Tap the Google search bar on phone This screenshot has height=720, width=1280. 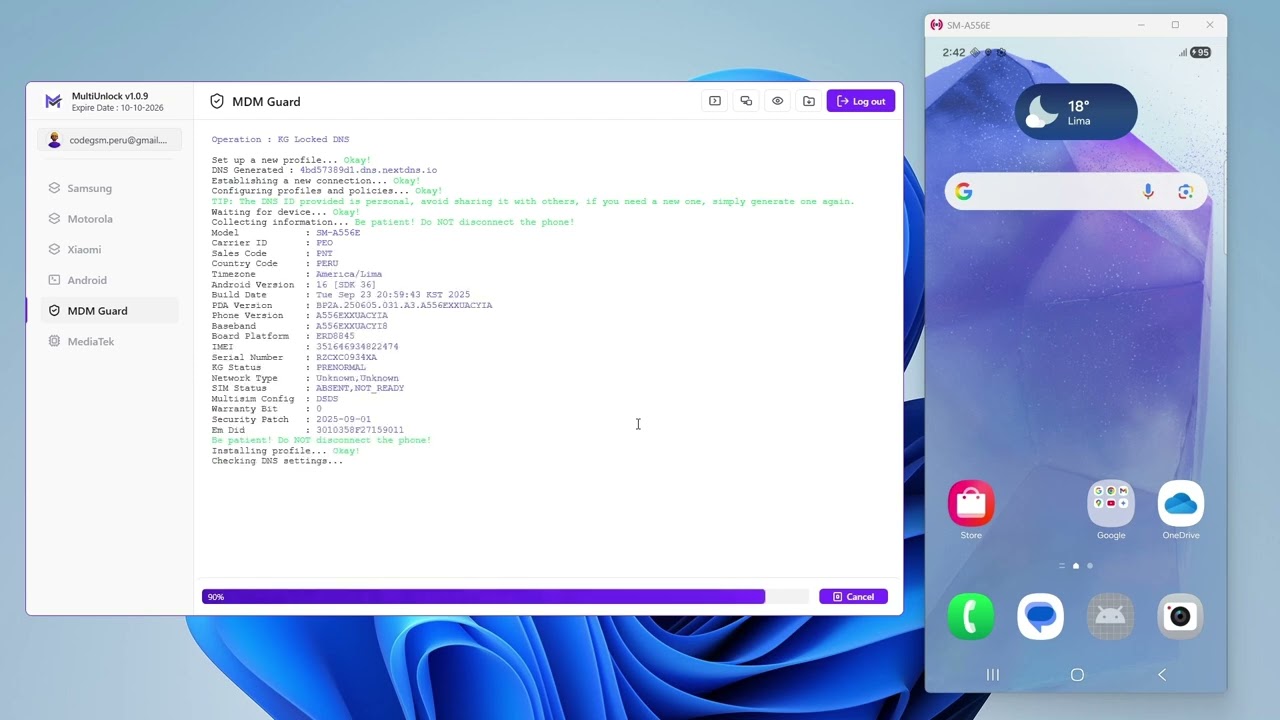[1076, 192]
